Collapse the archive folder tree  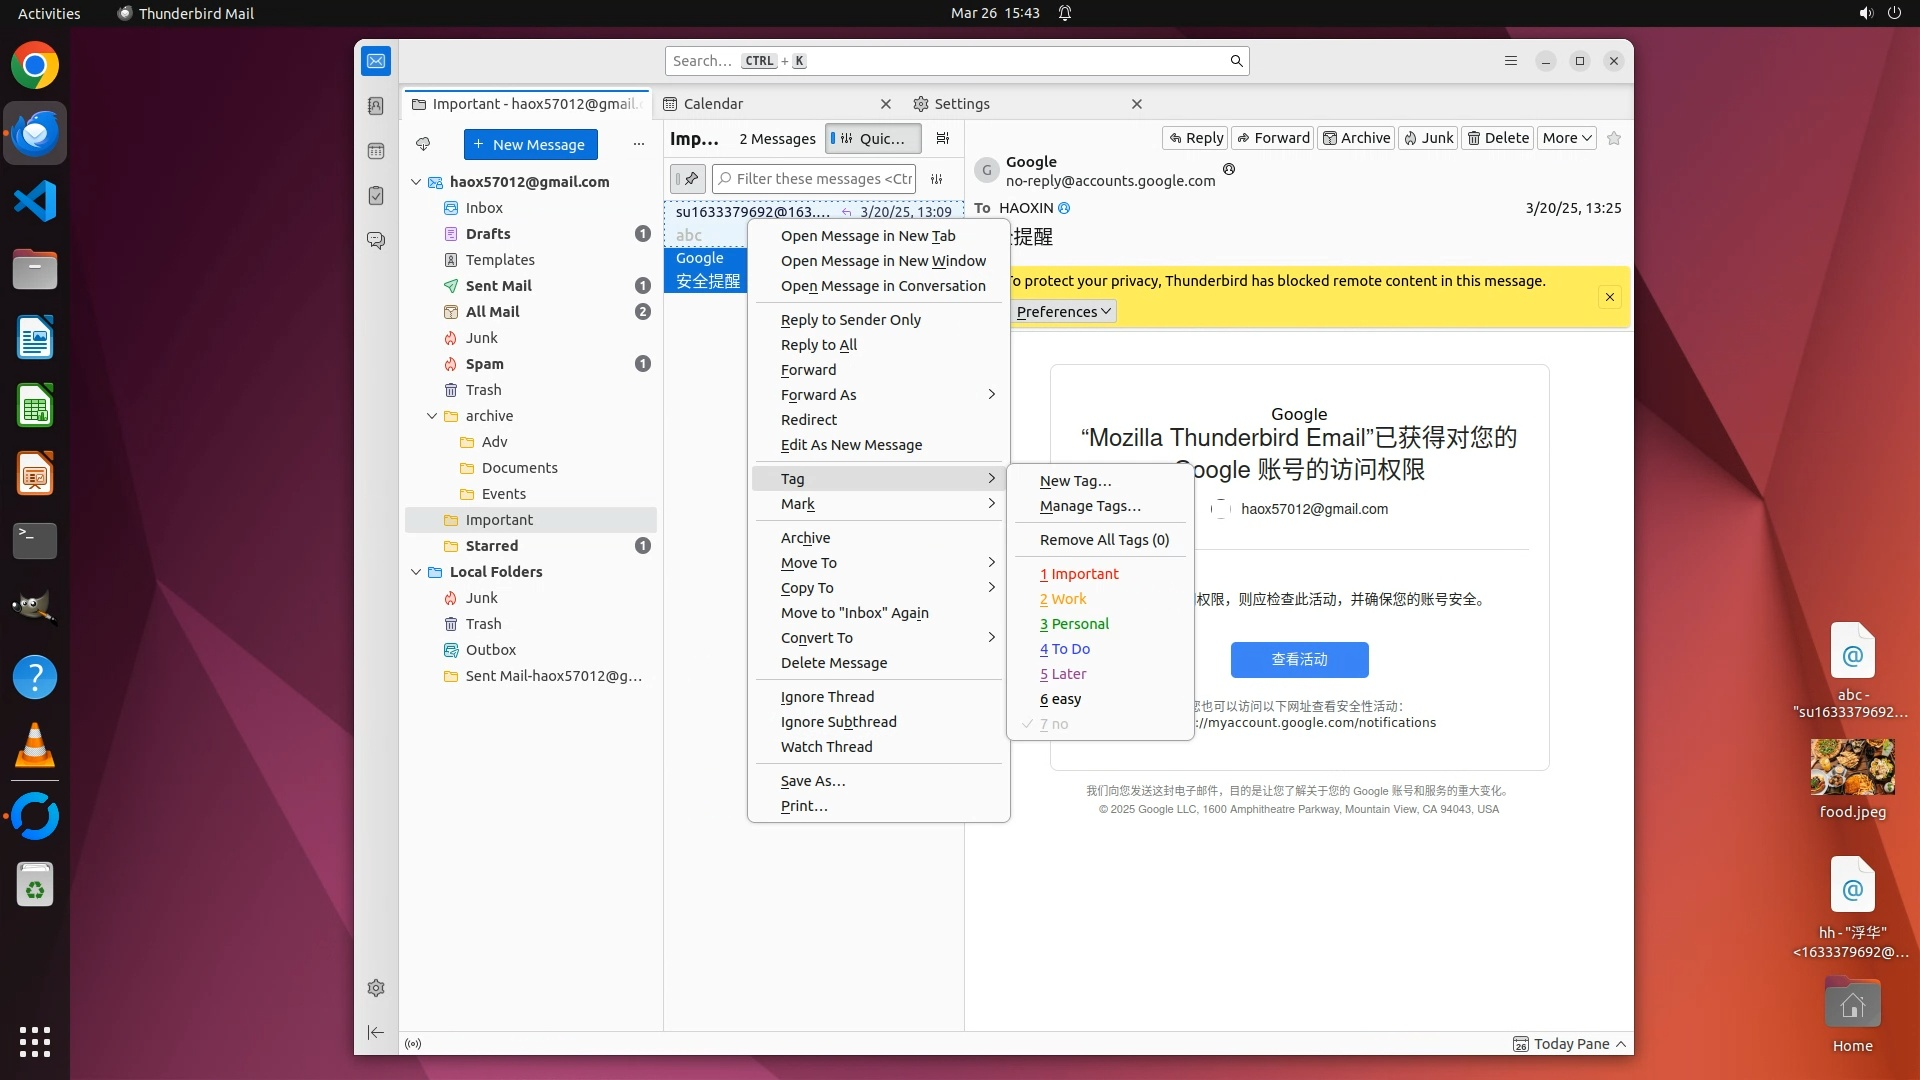(432, 416)
